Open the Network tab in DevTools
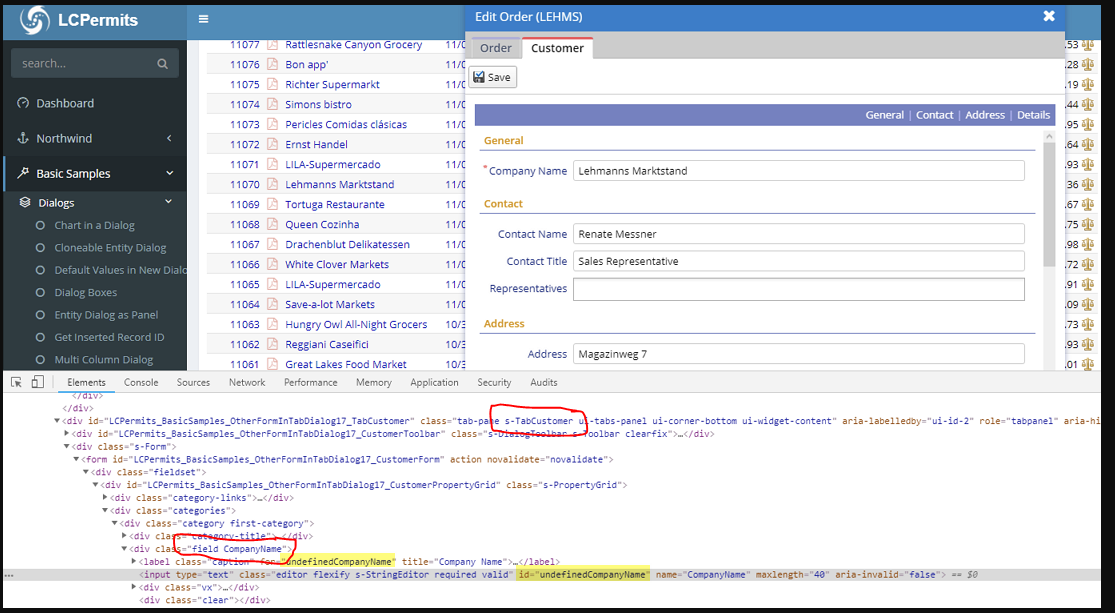Image resolution: width=1115 pixels, height=613 pixels. [x=247, y=382]
